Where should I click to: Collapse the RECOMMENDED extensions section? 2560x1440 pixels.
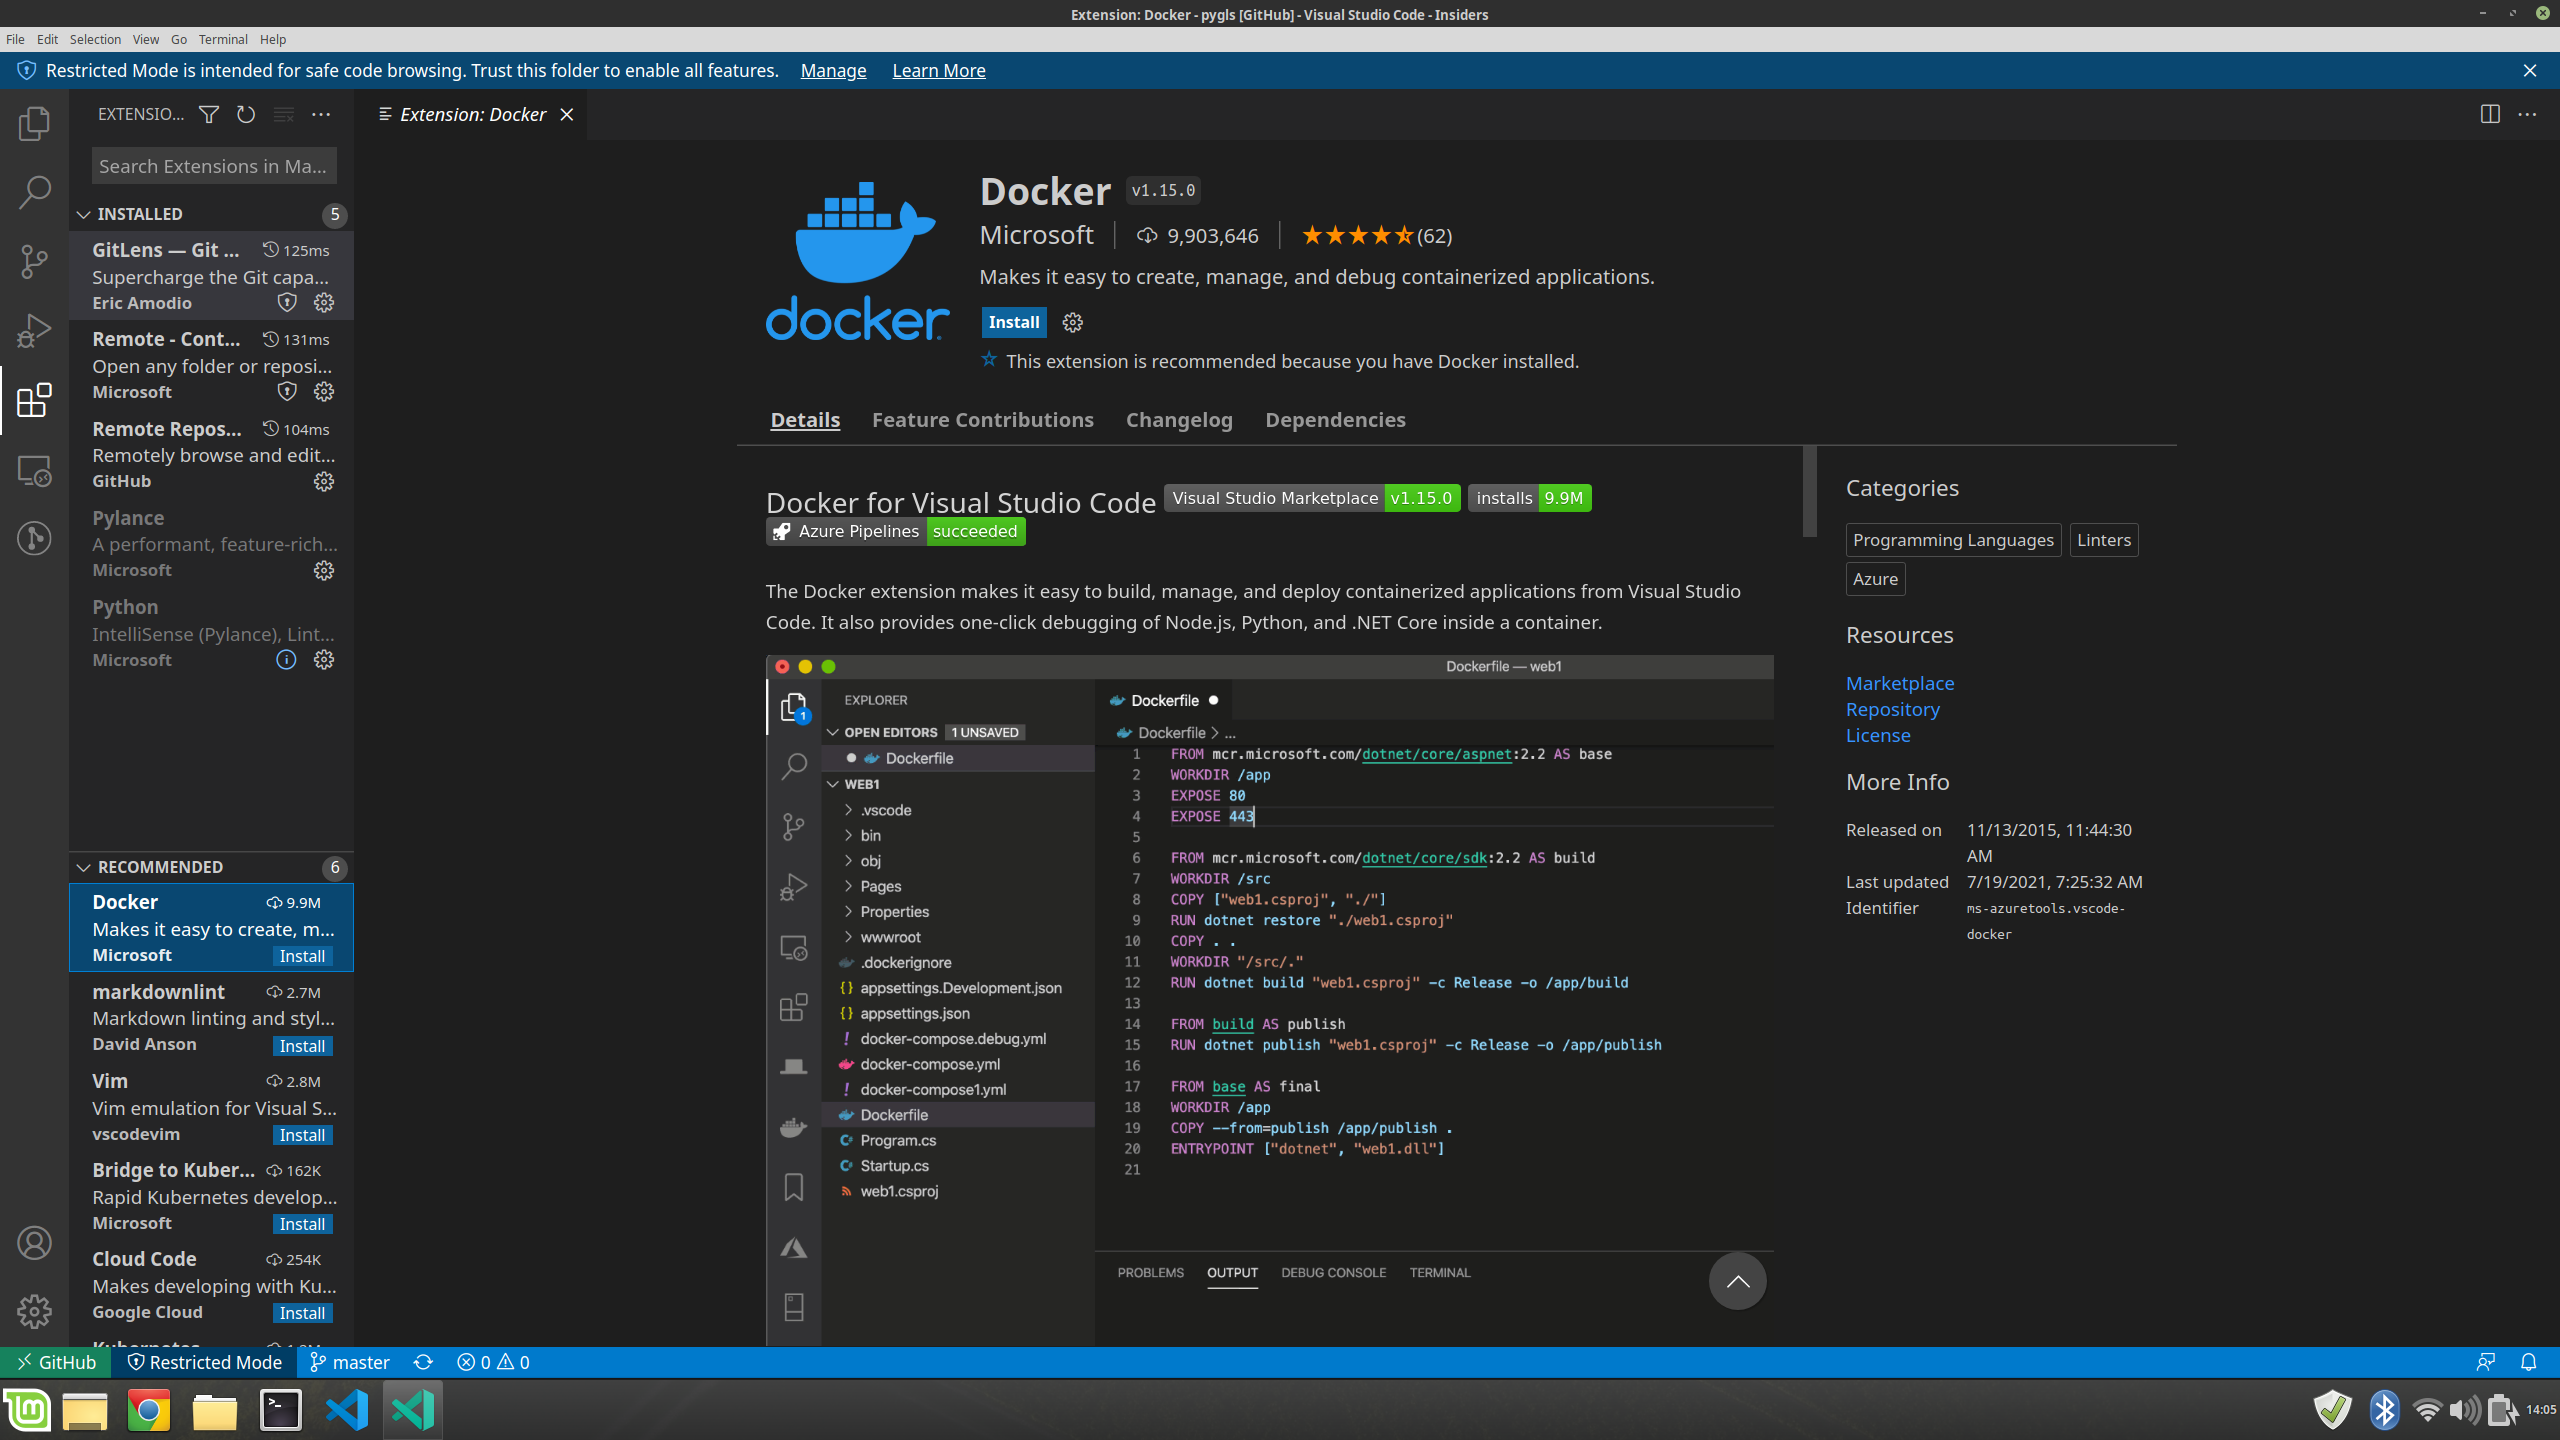84,867
